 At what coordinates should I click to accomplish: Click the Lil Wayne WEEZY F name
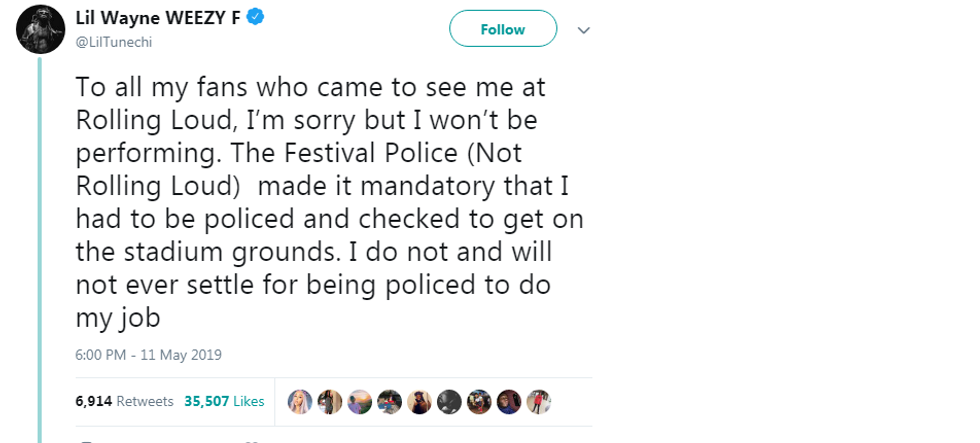coord(158,17)
